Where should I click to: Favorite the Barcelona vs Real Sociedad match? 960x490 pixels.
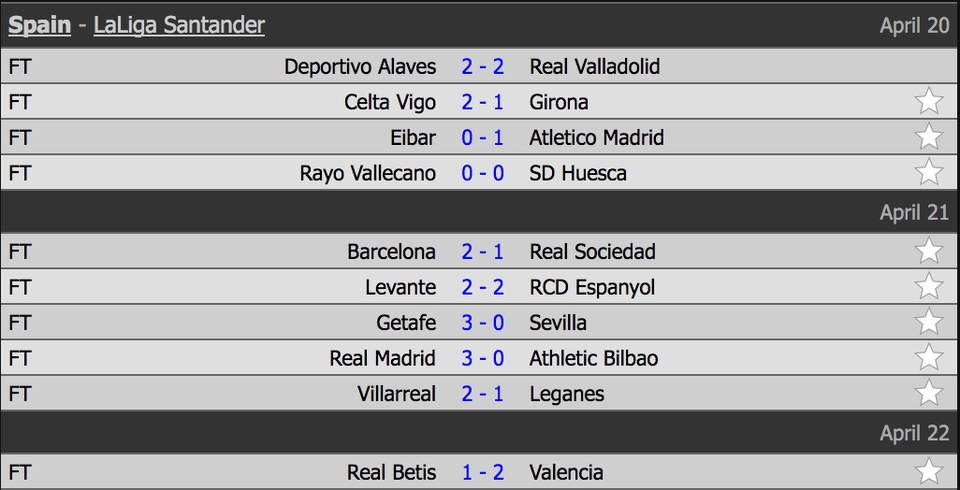(929, 251)
